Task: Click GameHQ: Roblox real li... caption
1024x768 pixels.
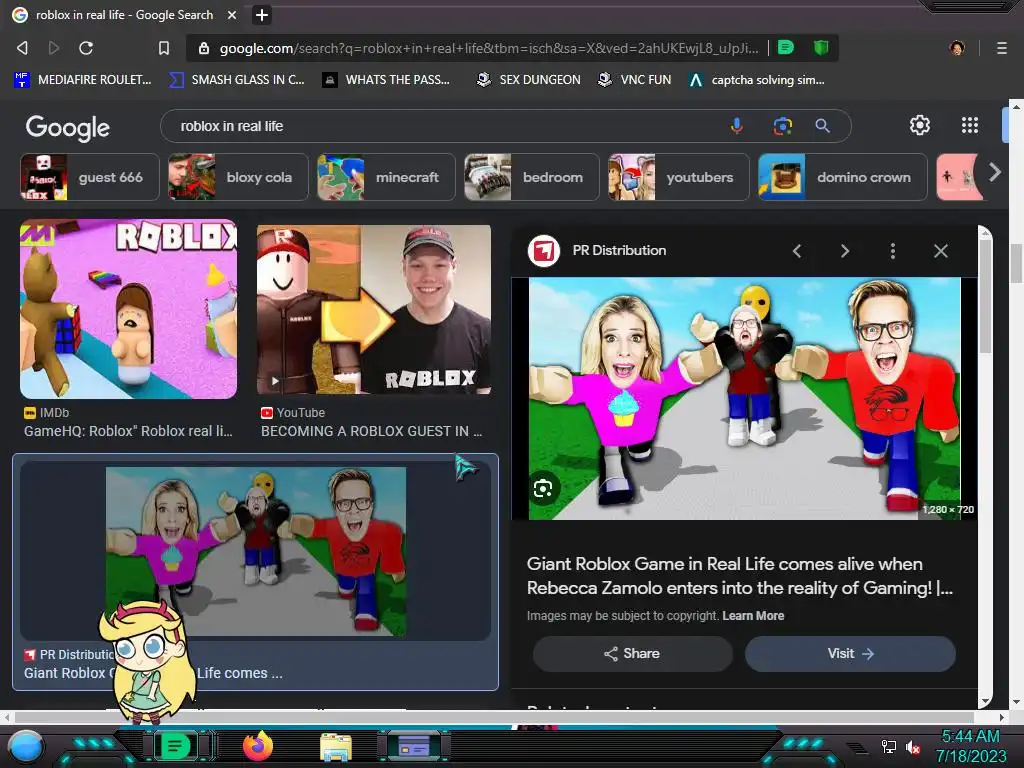Action: tap(128, 431)
